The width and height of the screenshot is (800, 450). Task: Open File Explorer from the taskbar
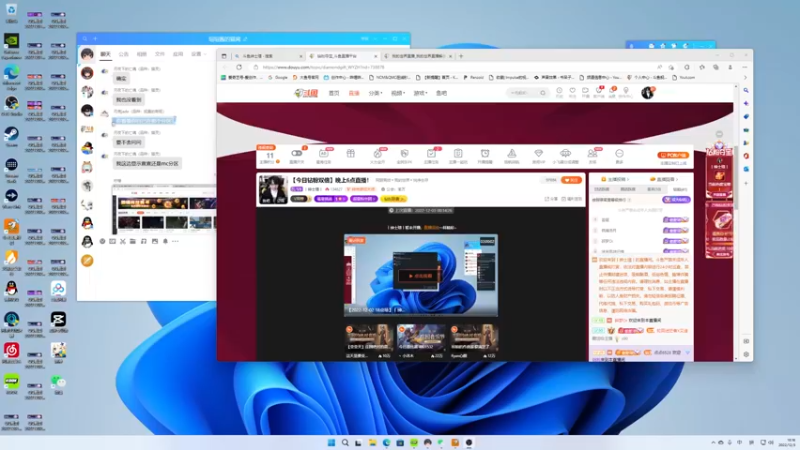[x=372, y=442]
